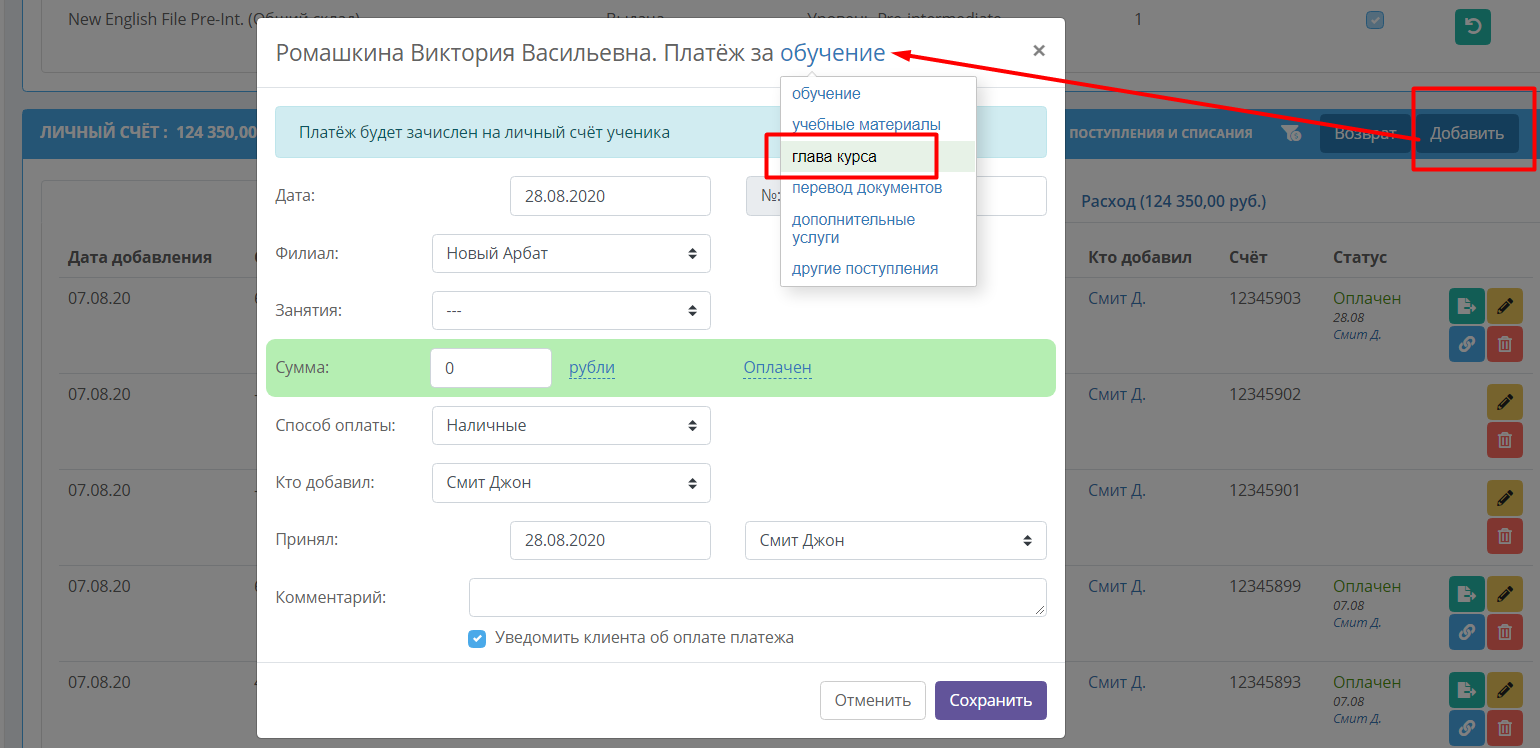Select 'другие поступления' menu option
1540x748 pixels.
[x=865, y=268]
